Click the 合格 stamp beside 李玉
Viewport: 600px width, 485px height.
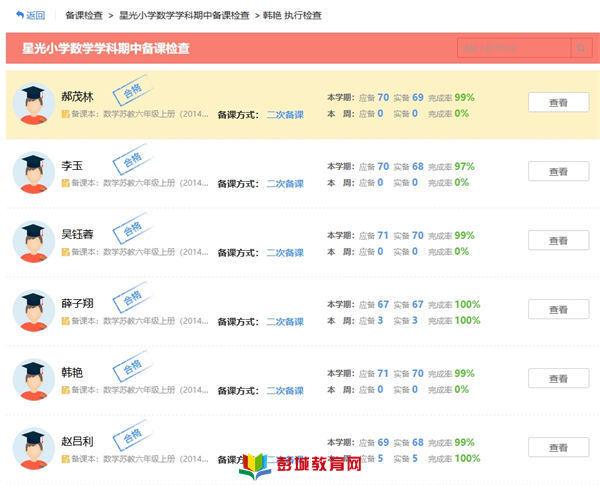[x=130, y=159]
